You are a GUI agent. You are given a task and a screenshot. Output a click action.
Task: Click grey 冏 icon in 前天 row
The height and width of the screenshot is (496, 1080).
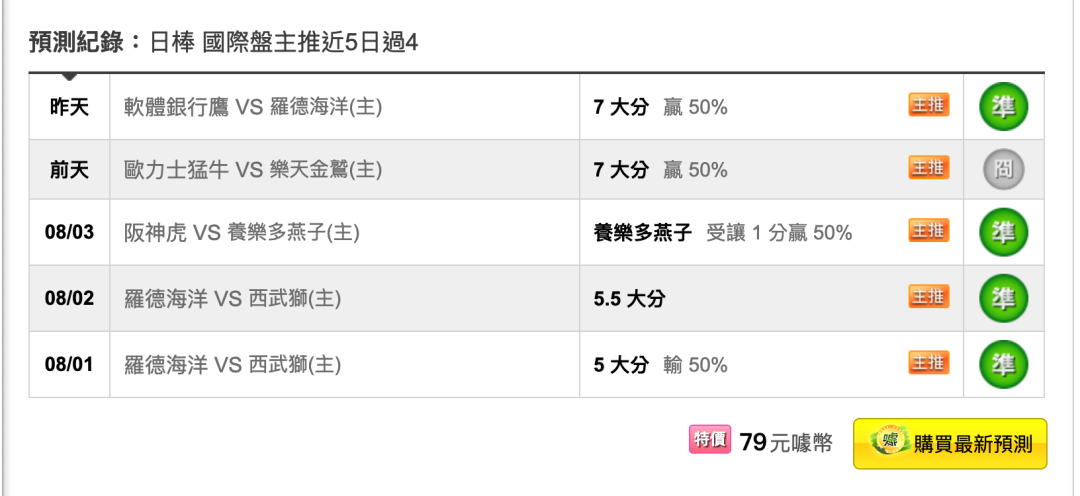tap(1004, 169)
